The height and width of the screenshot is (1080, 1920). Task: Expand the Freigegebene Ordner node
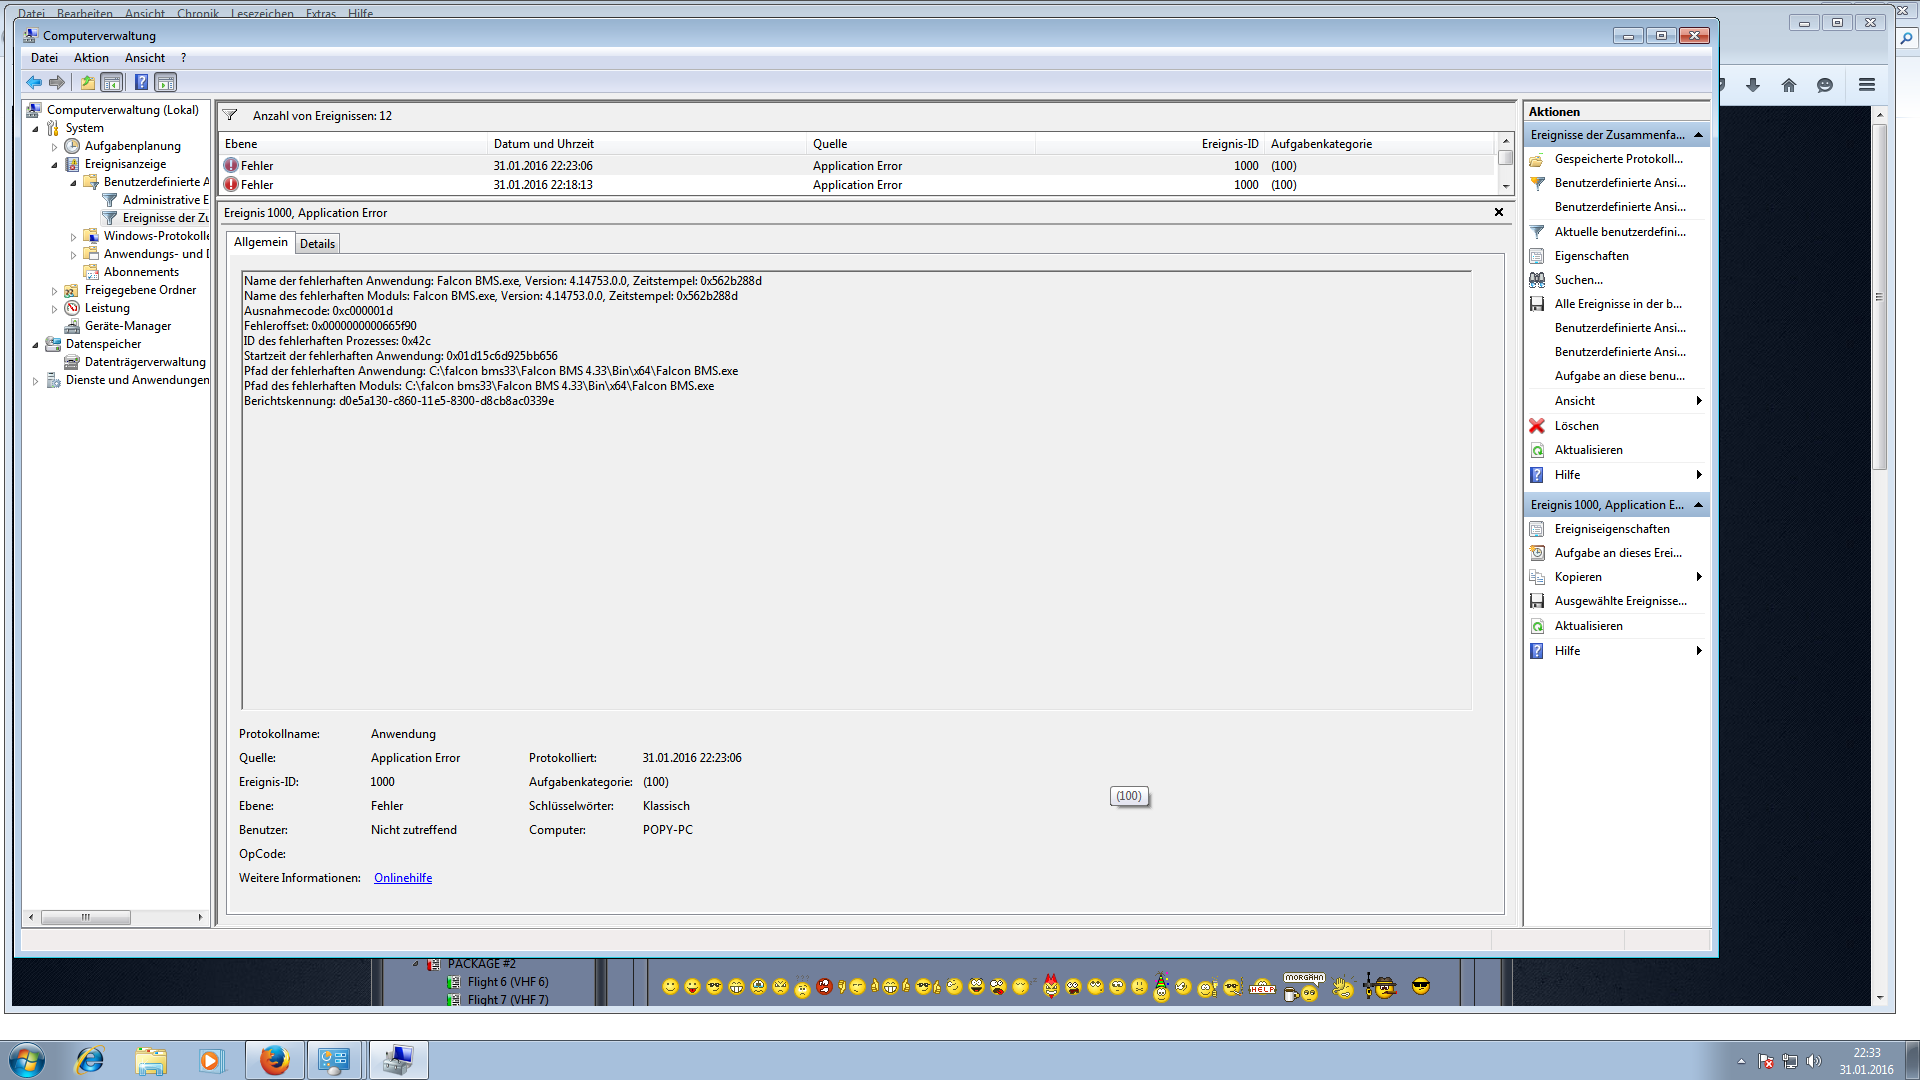55,291
